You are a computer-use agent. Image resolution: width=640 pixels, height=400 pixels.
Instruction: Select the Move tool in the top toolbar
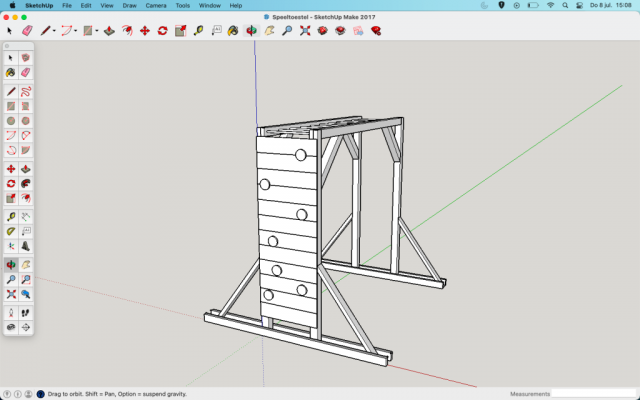[x=145, y=31]
